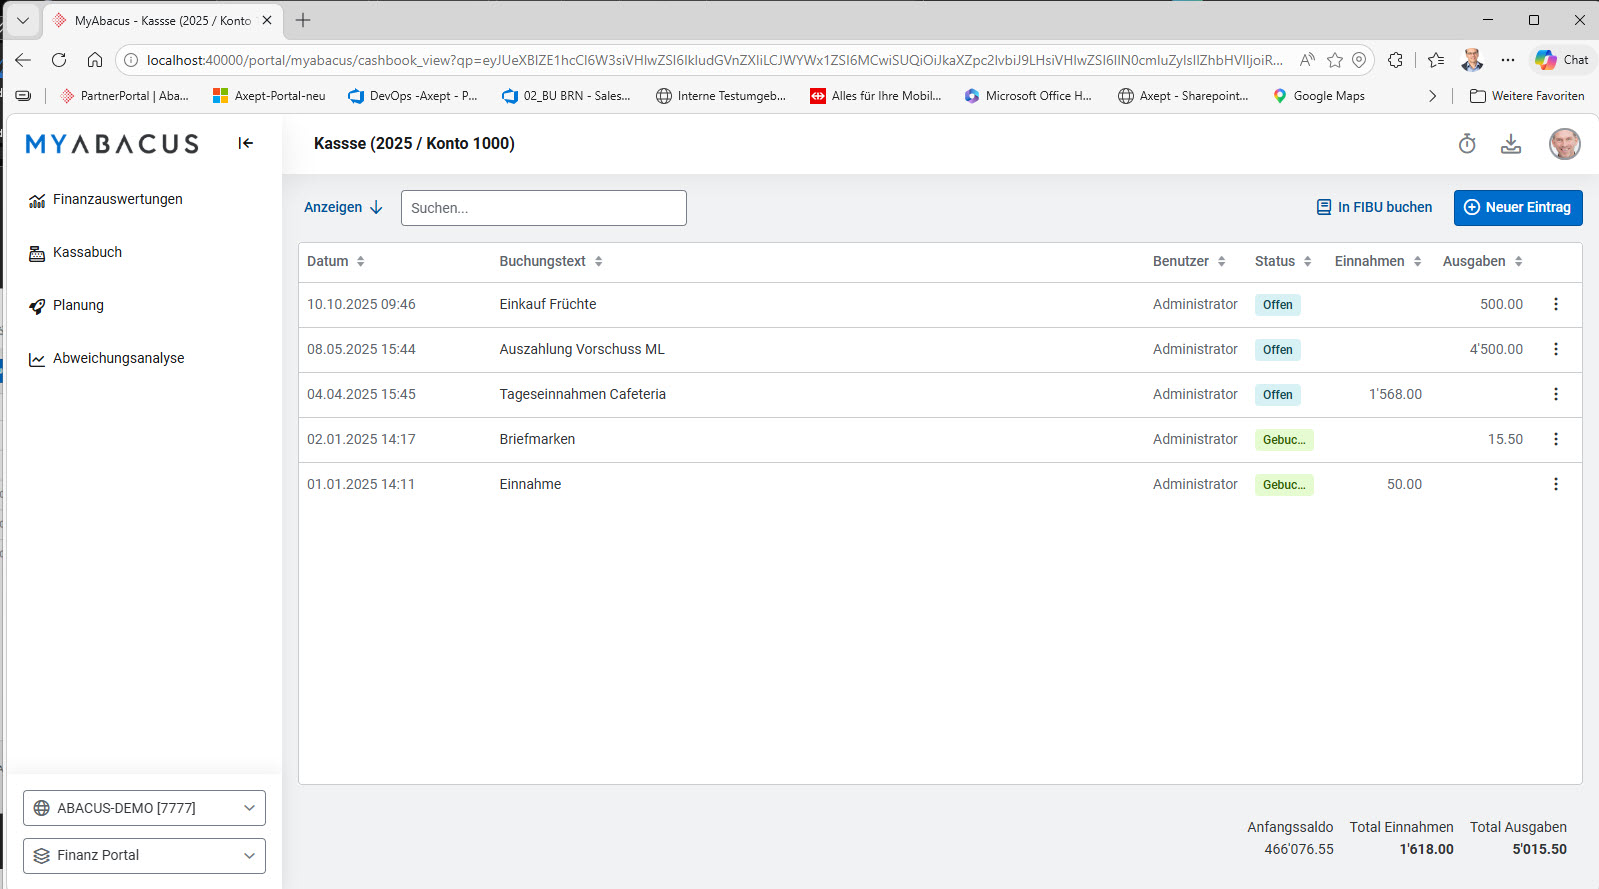Open DevOps -Axept bookmark
Image resolution: width=1599 pixels, height=889 pixels.
coord(412,96)
